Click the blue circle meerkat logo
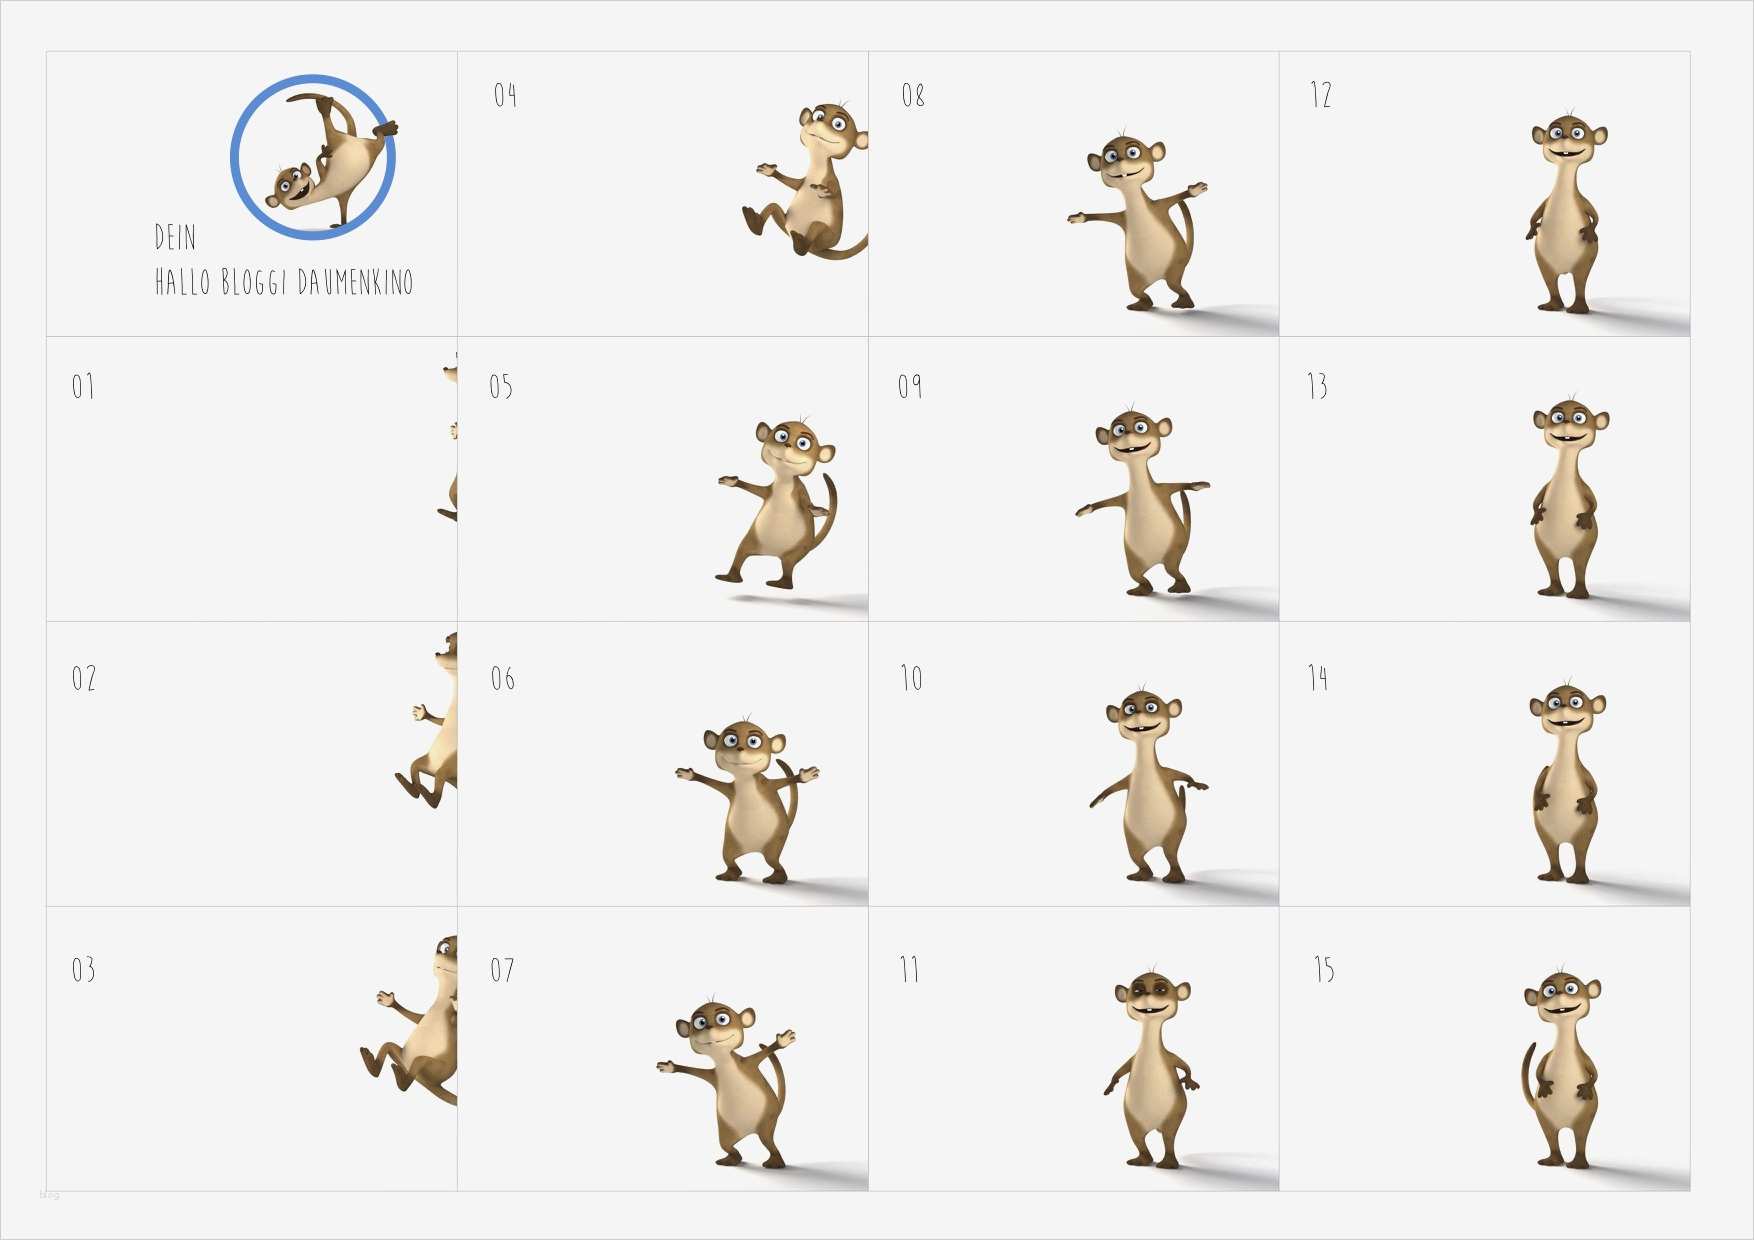This screenshot has width=1754, height=1240. [313, 157]
